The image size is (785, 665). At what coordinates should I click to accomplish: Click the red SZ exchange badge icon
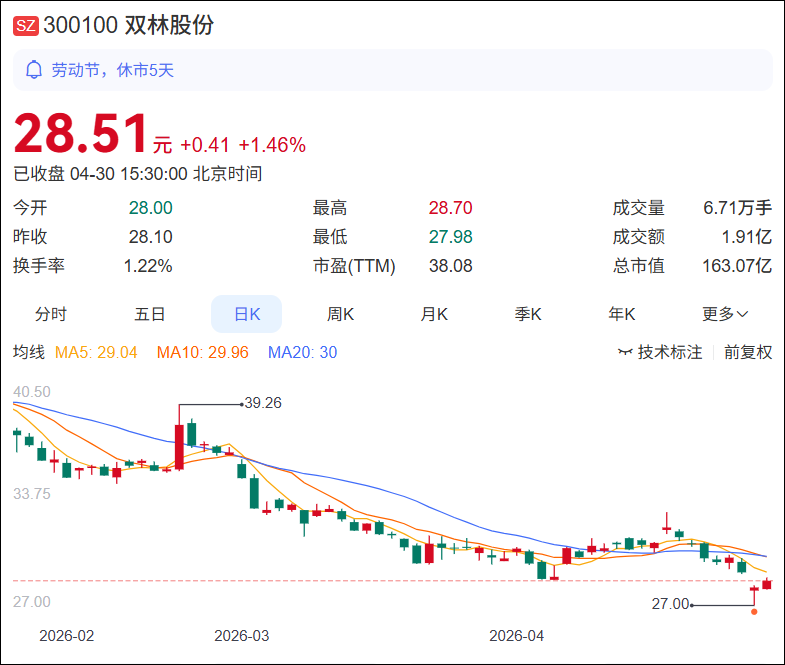pyautogui.click(x=26, y=26)
